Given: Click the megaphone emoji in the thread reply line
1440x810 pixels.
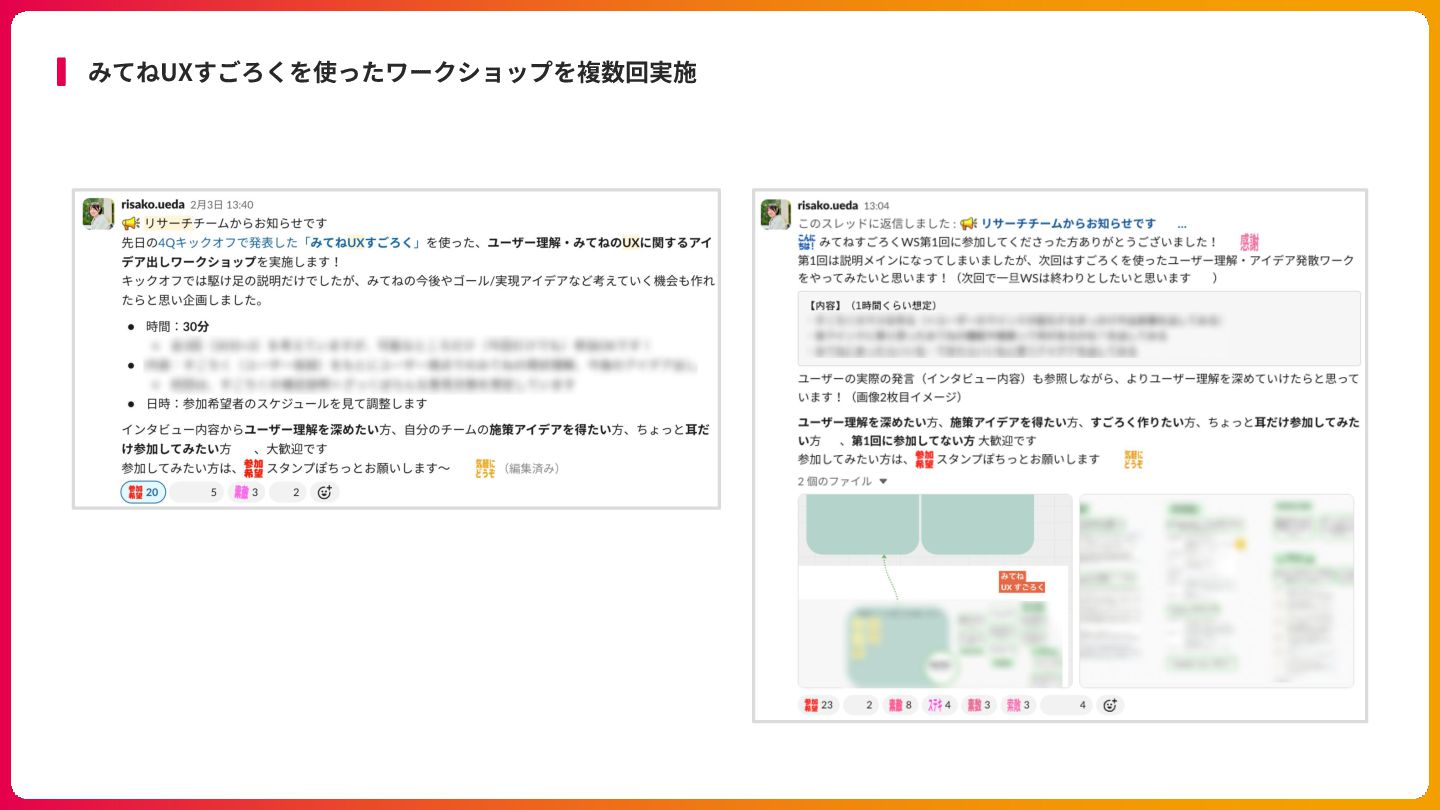Looking at the screenshot, I should pos(969,223).
